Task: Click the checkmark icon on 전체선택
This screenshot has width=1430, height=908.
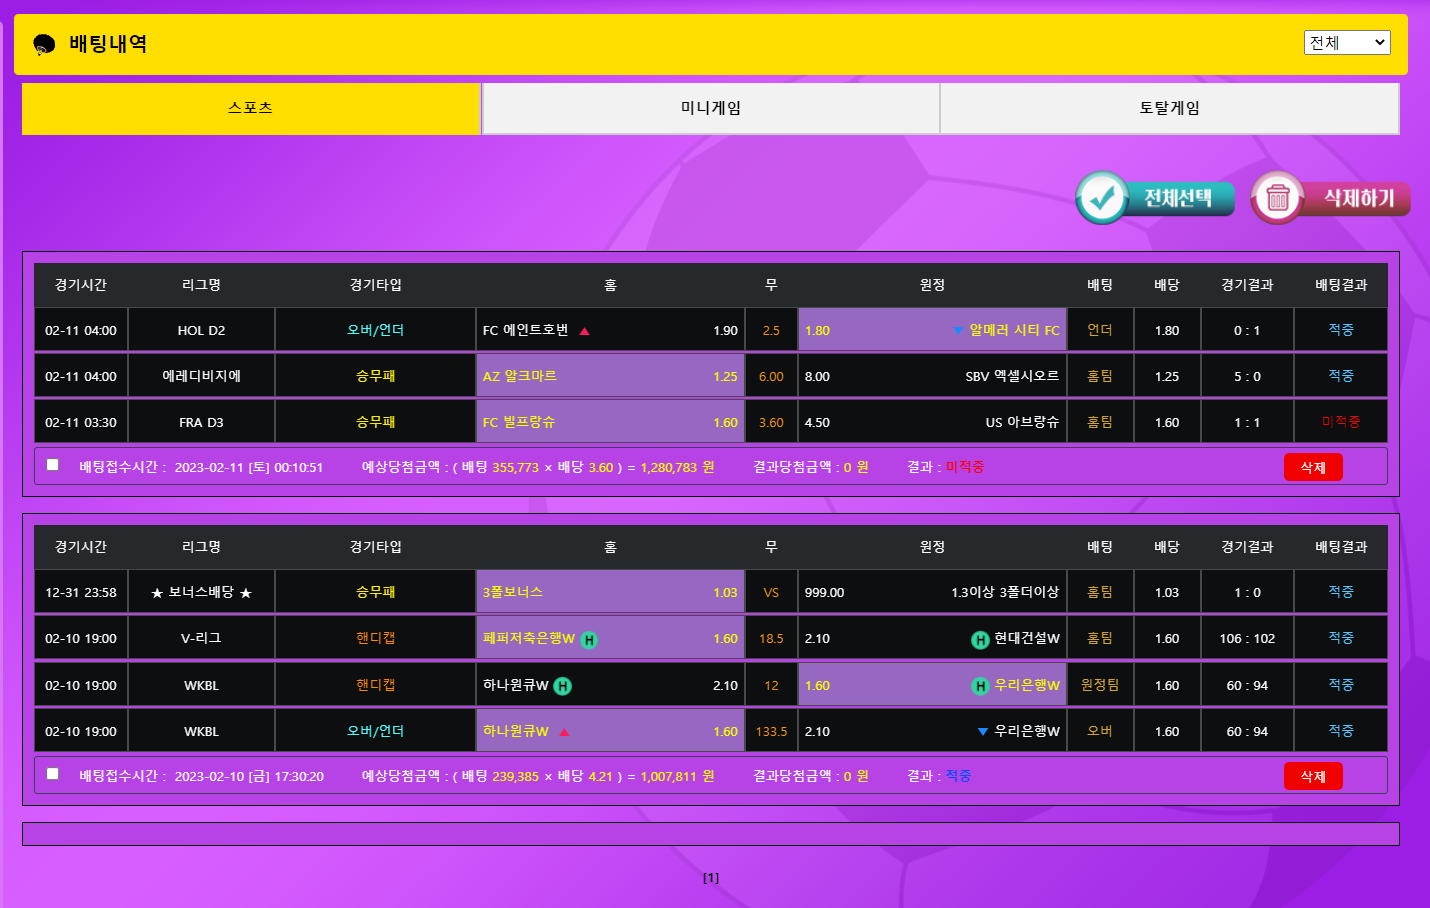Action: pyautogui.click(x=1102, y=198)
